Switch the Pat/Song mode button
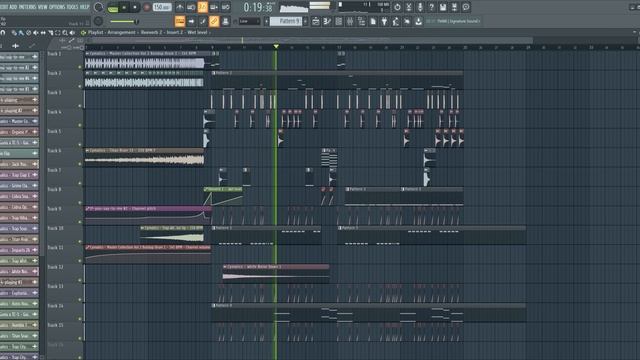Image resolution: width=640 pixels, height=360 pixels. coord(113,7)
